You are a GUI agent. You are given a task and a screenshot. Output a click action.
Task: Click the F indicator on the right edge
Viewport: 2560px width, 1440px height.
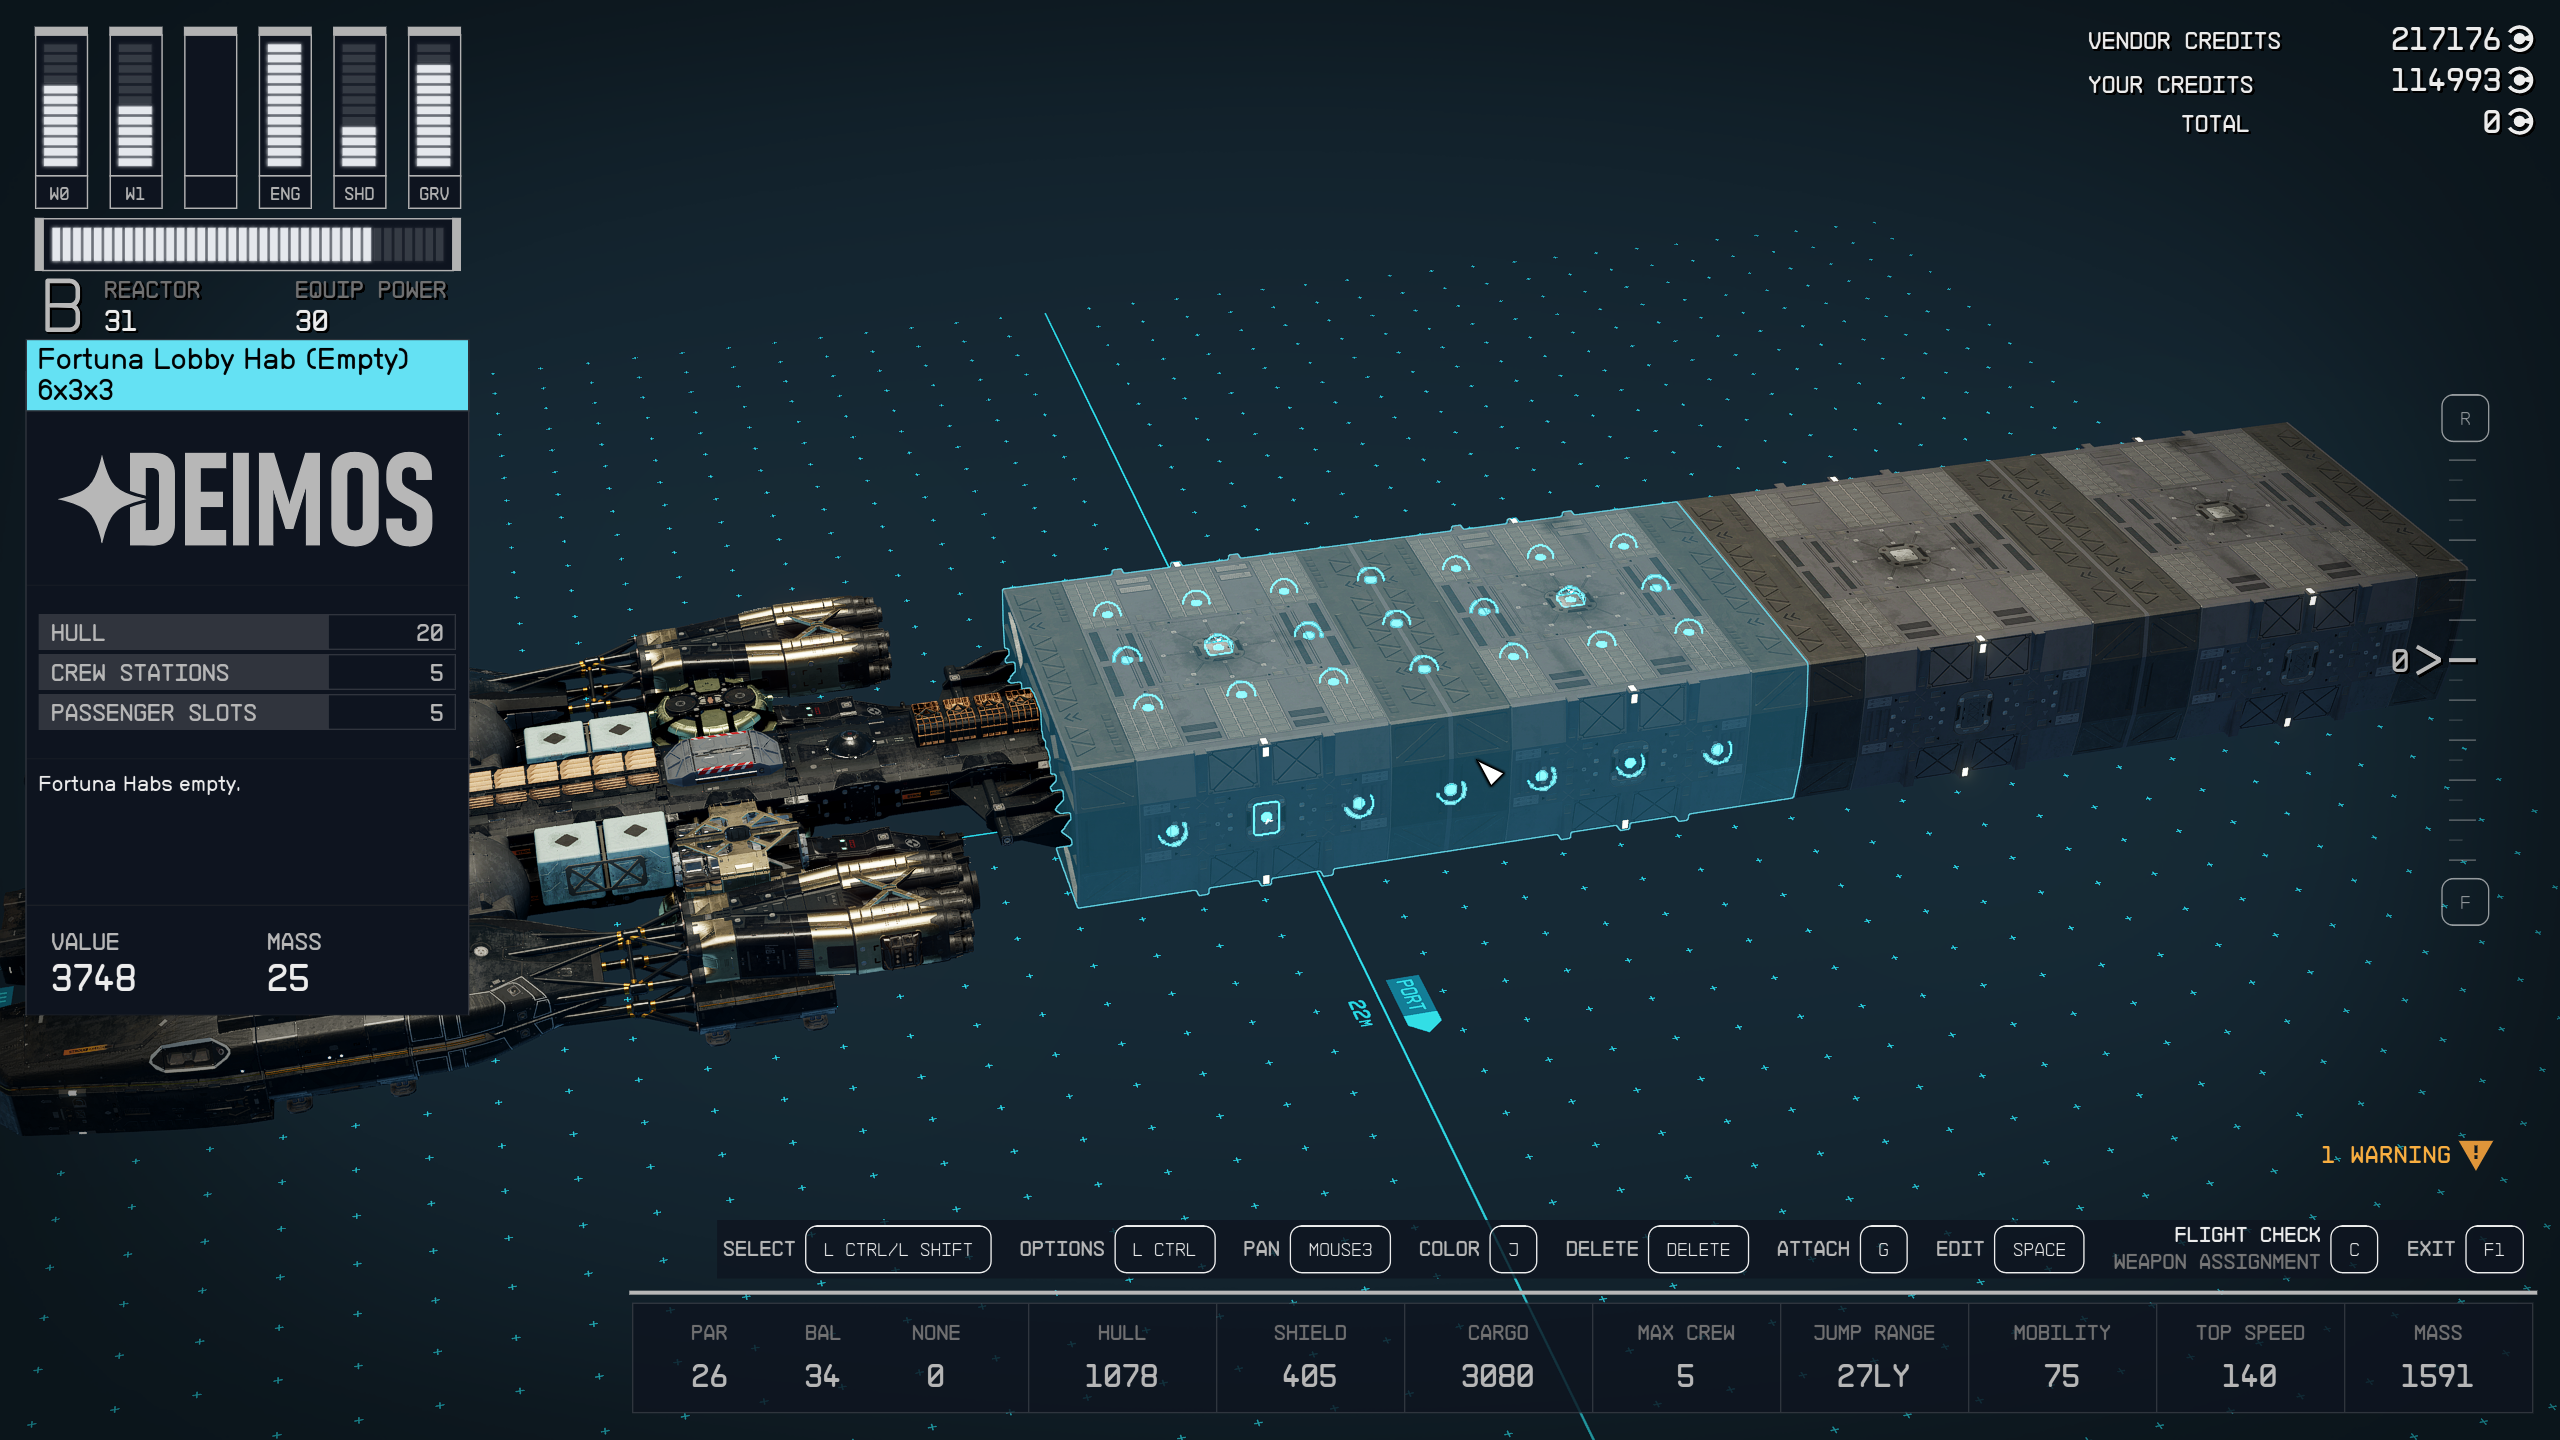coord(2466,901)
